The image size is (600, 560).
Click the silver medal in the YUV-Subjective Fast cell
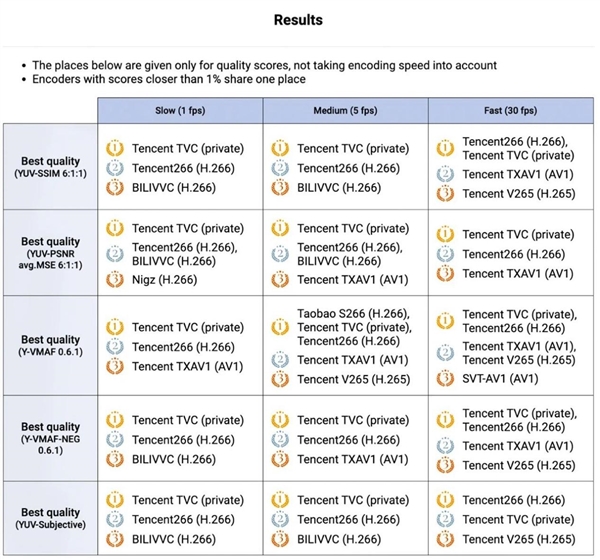(445, 520)
